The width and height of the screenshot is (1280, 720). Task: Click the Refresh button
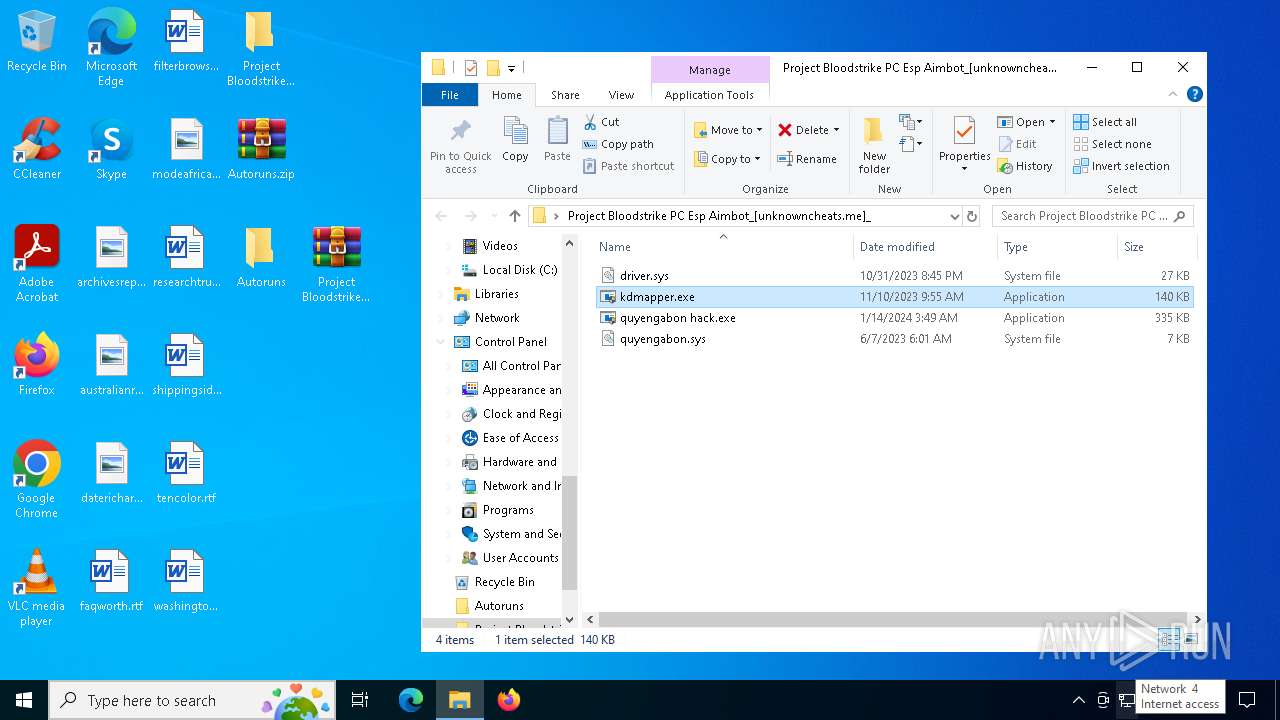pyautogui.click(x=972, y=216)
